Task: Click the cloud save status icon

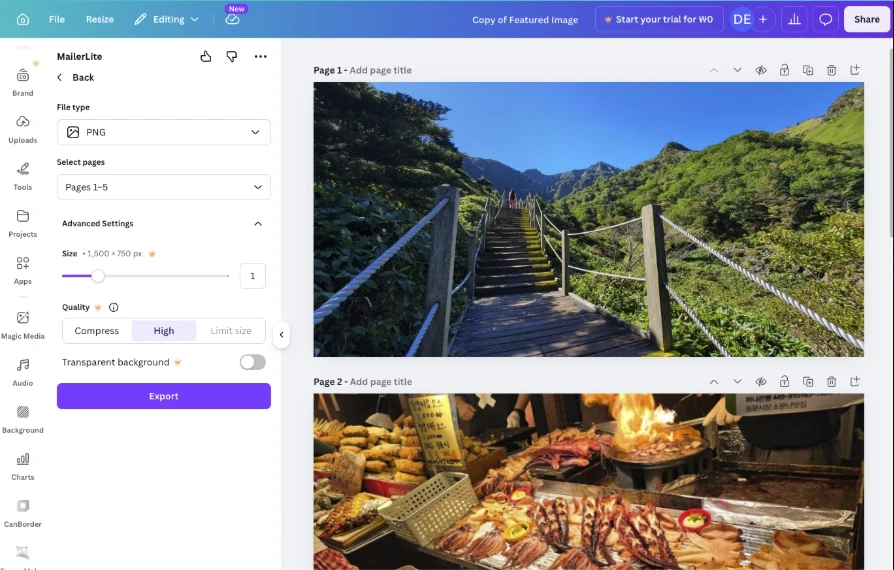Action: pyautogui.click(x=233, y=19)
